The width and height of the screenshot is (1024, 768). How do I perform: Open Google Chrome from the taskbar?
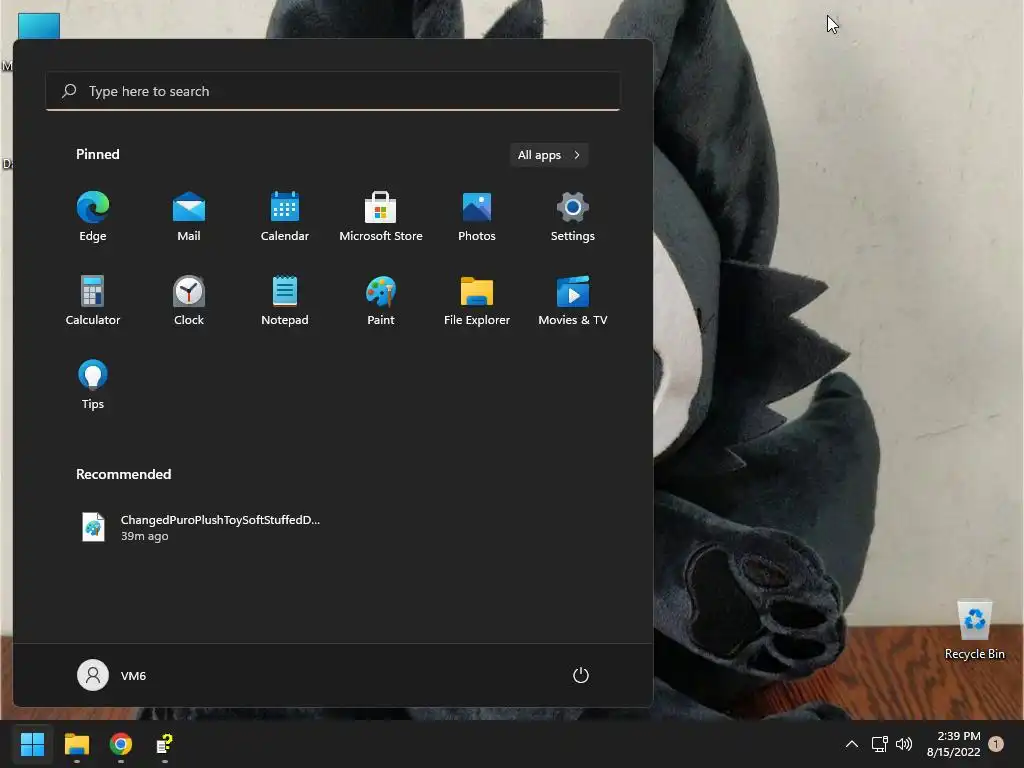coord(121,744)
